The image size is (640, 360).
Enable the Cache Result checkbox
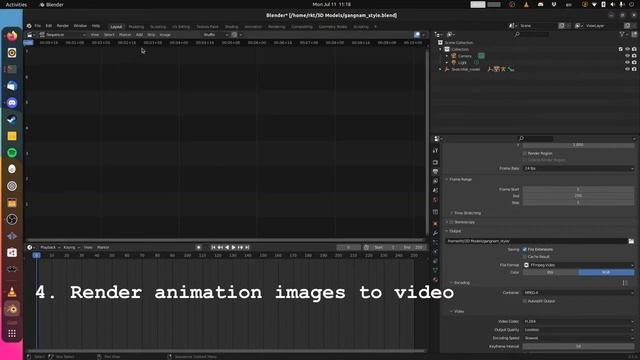525,257
